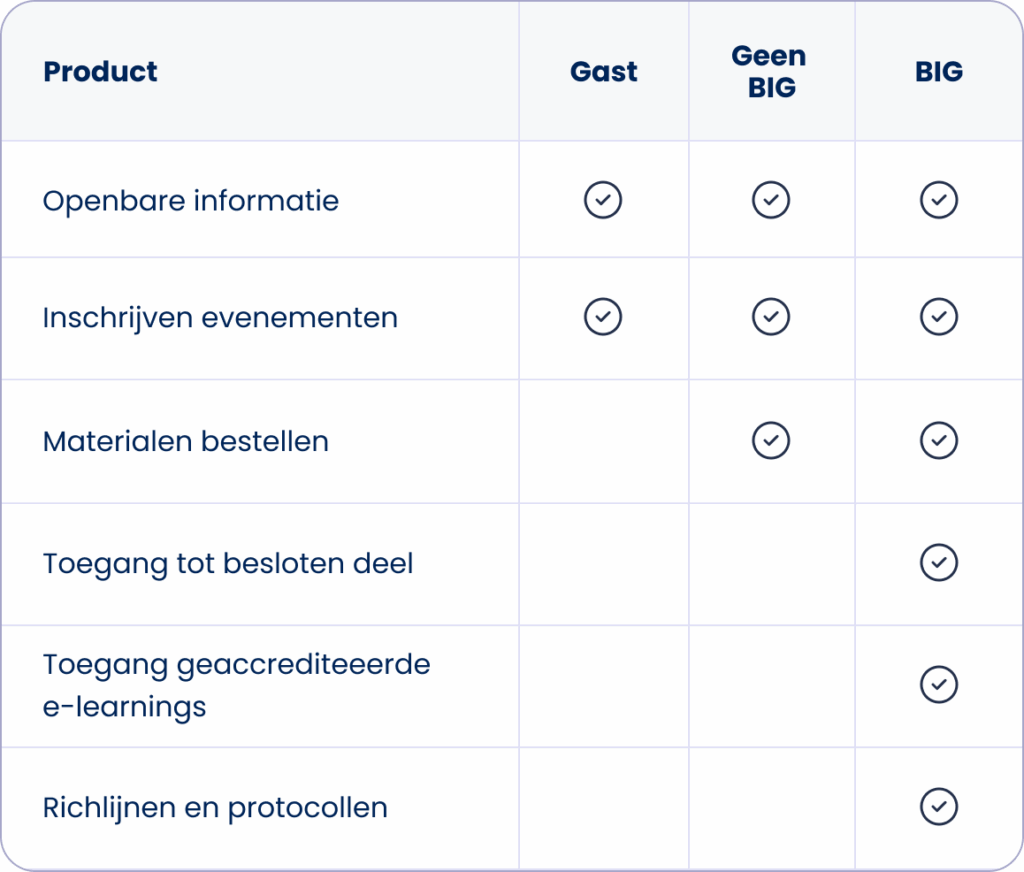Click the Gast column header
1024x872 pixels.
604,72
